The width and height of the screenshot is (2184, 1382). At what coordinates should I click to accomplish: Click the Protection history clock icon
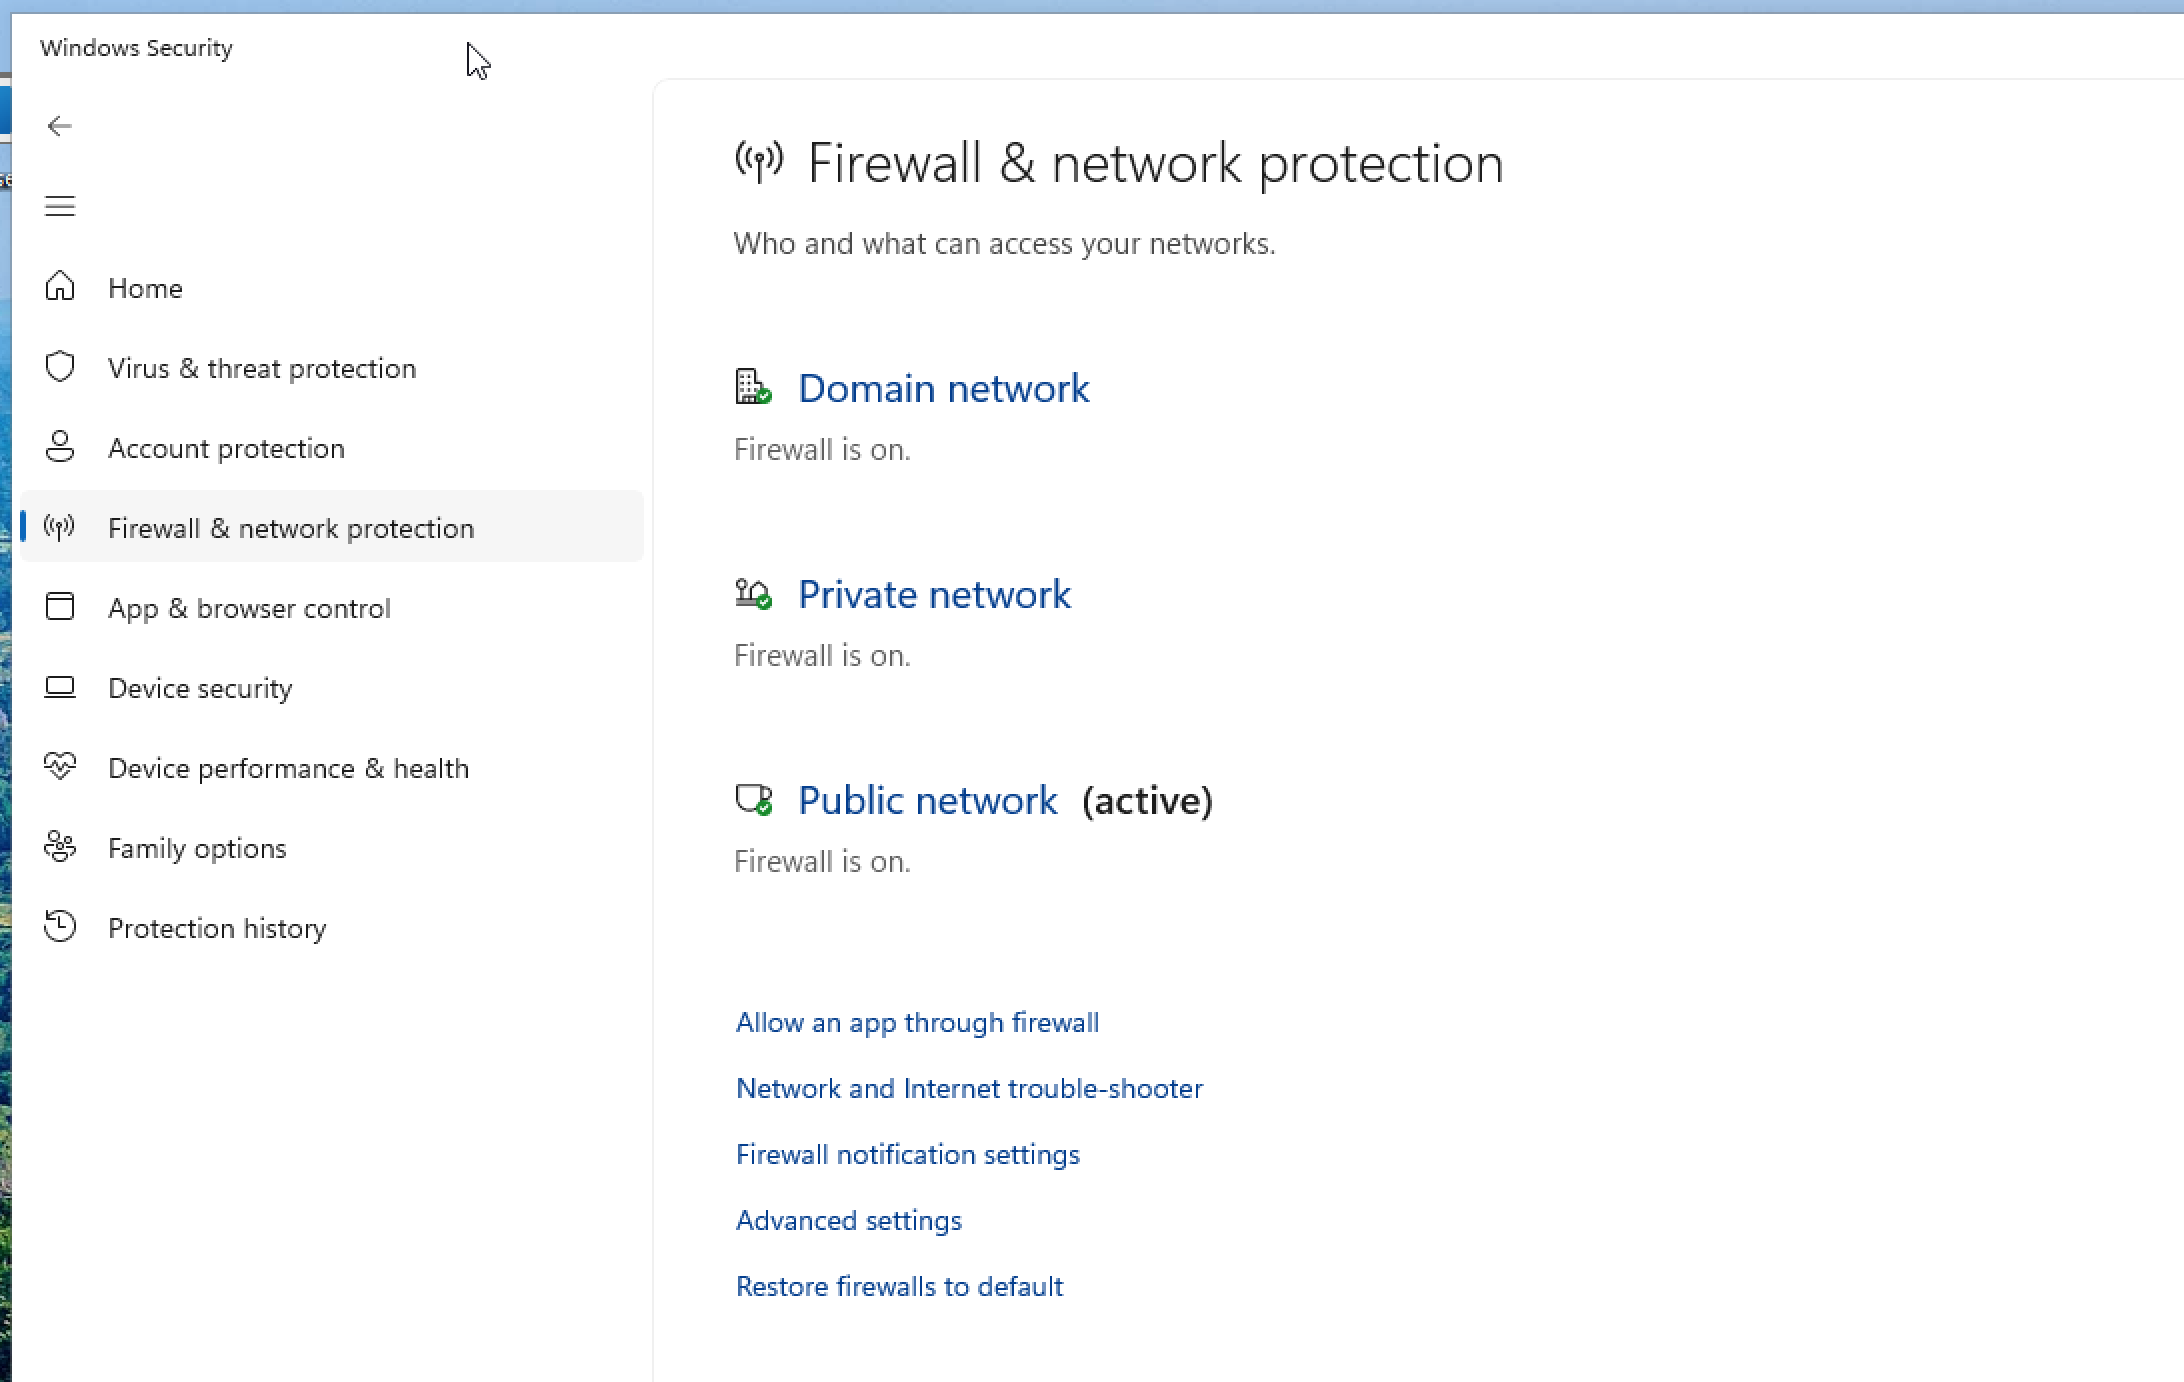pyautogui.click(x=60, y=927)
